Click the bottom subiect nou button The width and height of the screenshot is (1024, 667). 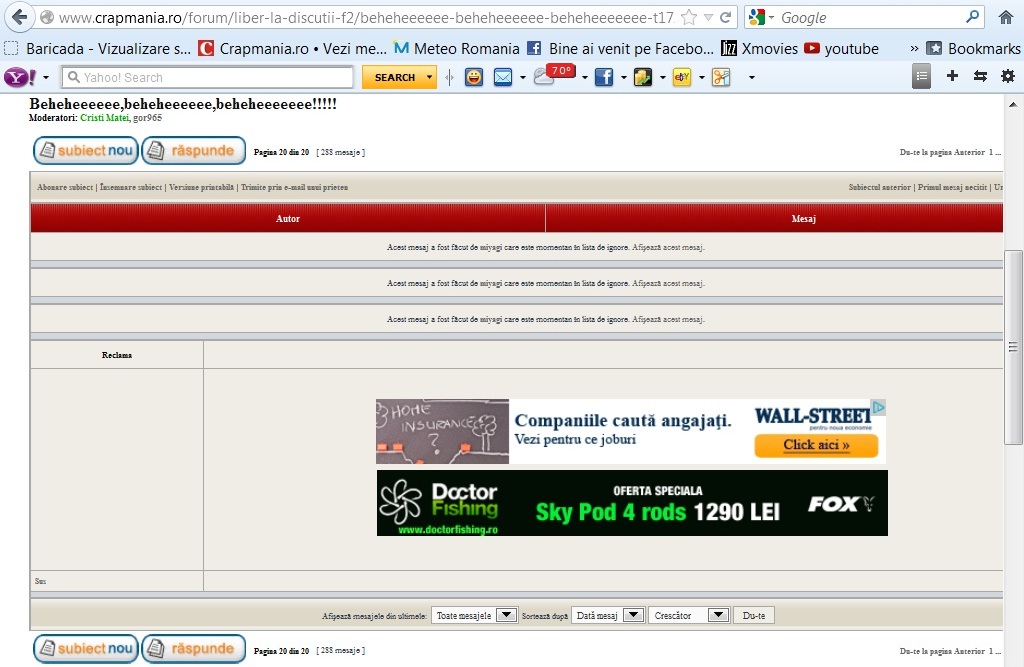coord(86,648)
